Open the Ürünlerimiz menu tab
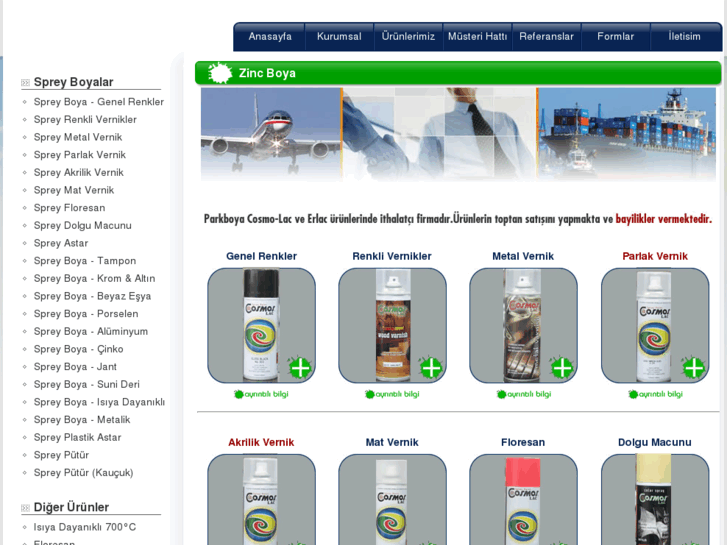Screen dimensions: 727x545 click(x=408, y=37)
